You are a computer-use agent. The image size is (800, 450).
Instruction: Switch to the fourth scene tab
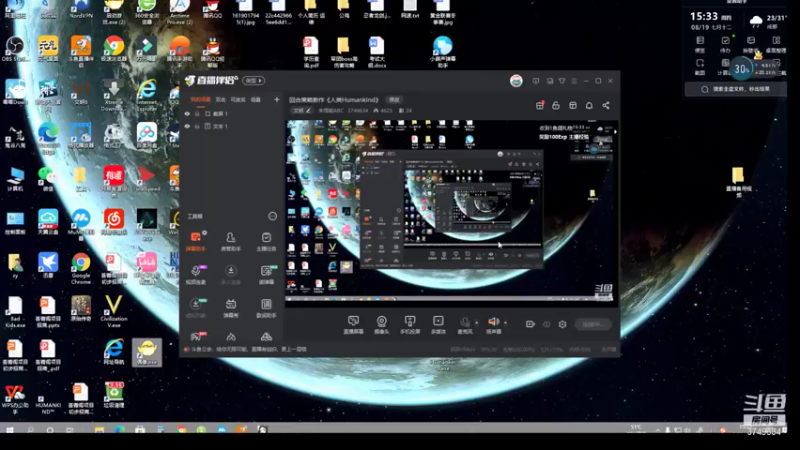coord(256,99)
